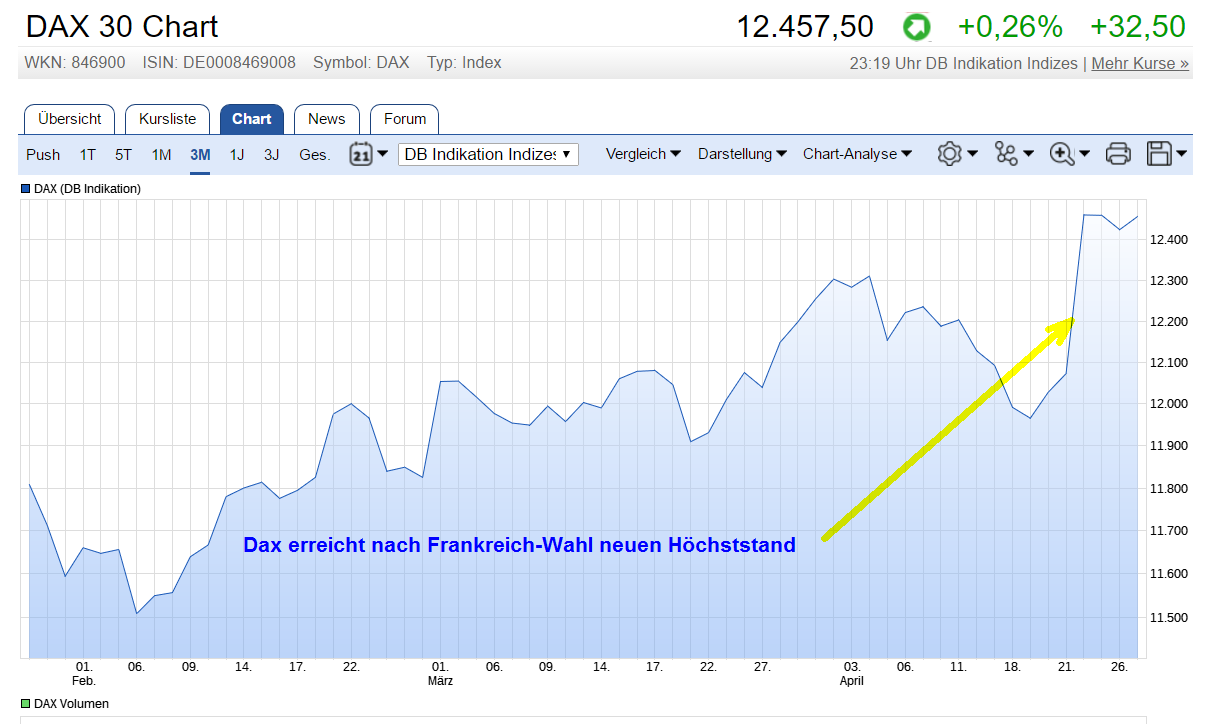The width and height of the screenshot is (1212, 724).
Task: Click the blue DAX (DB Indikation) legend marker
Action: 24,188
